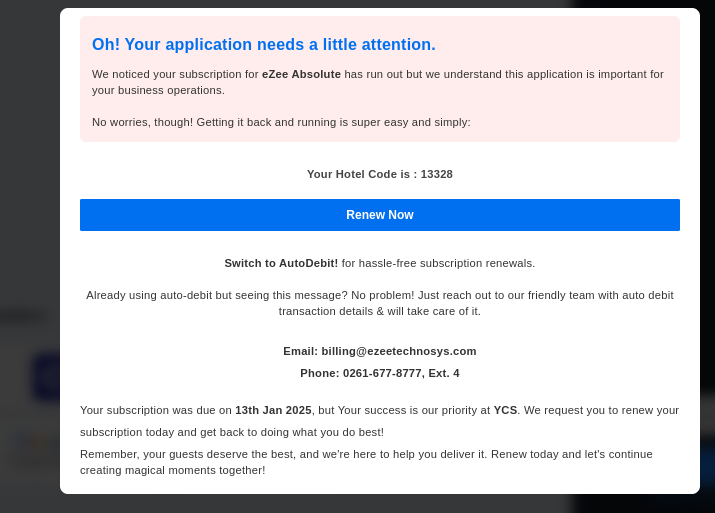Click the blurred blue icon behind the dialog
Image resolution: width=715 pixels, height=513 pixels.
tap(45, 377)
